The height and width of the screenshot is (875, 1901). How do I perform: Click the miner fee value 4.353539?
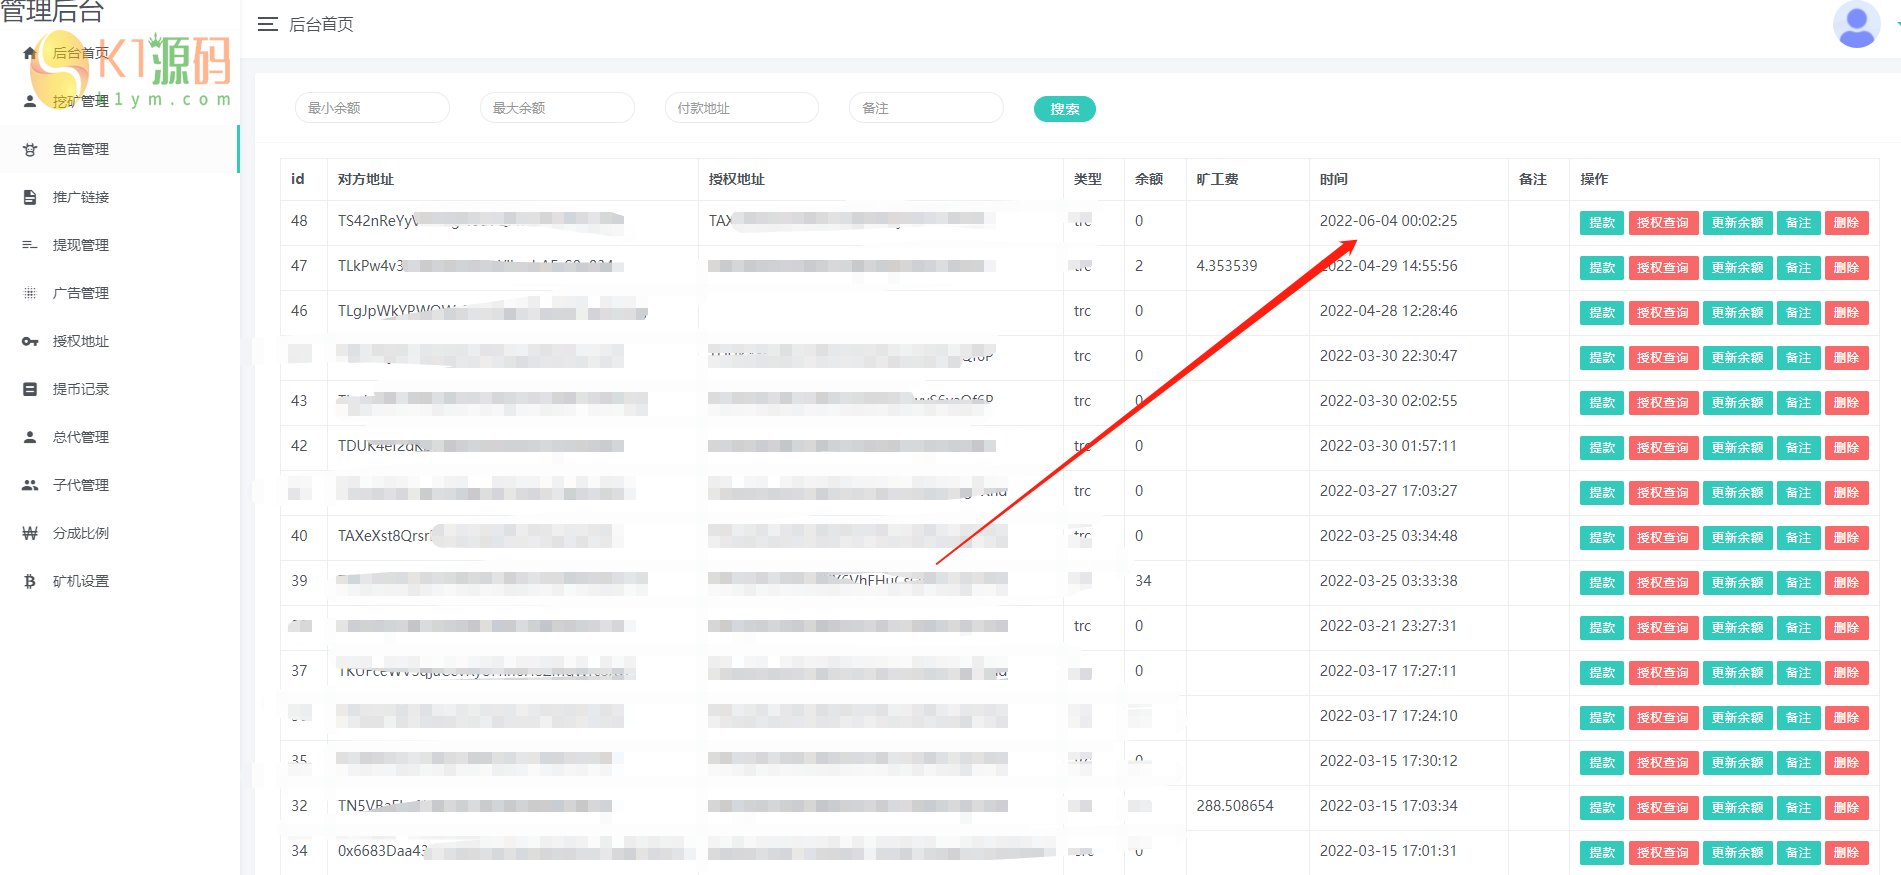pyautogui.click(x=1227, y=266)
